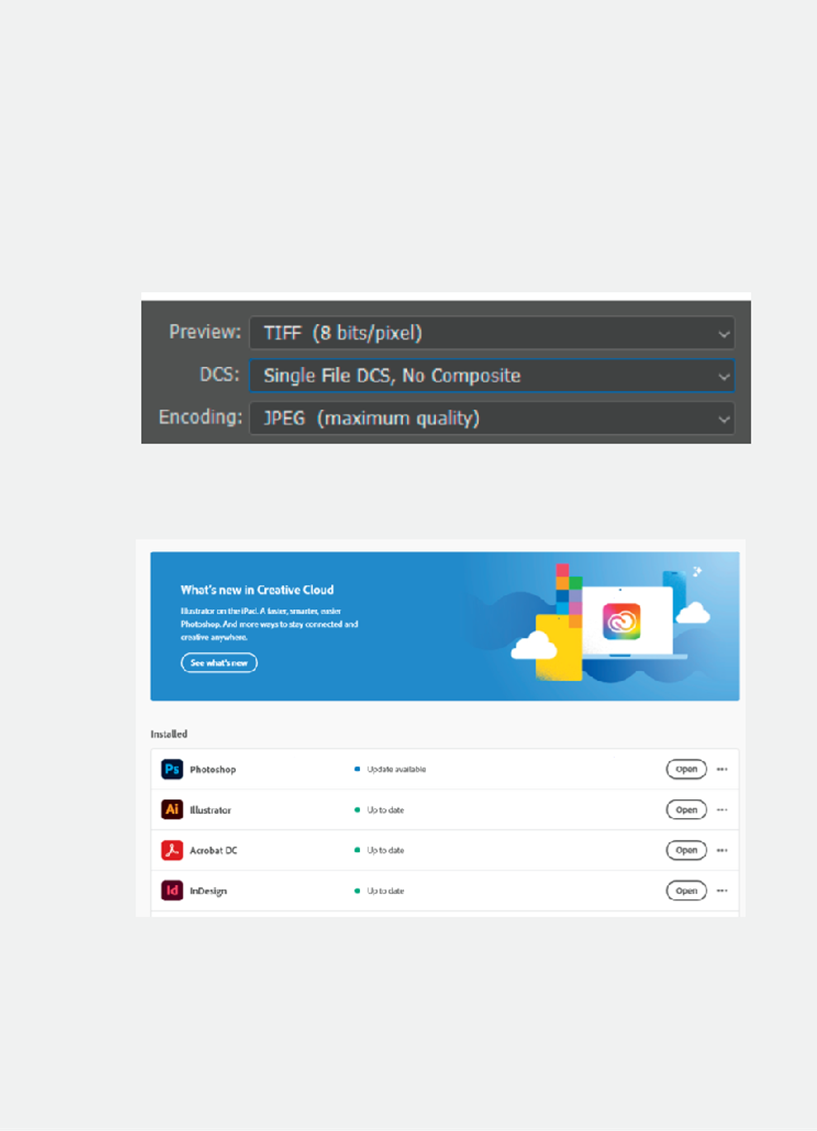Open more options for Illustrator
Image resolution: width=817 pixels, height=1131 pixels.
(722, 810)
